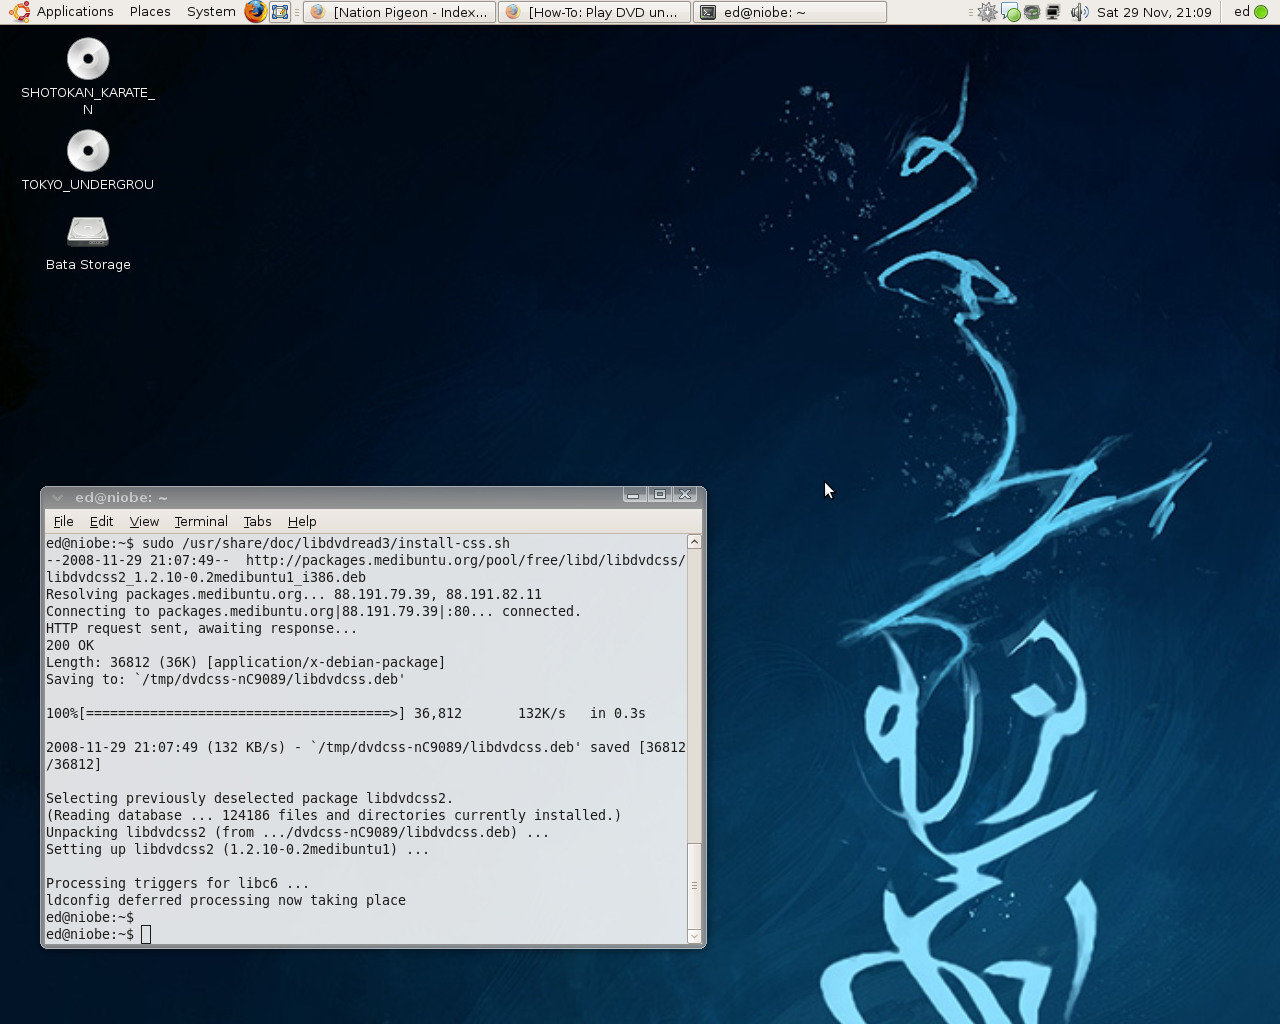Click the 'Connecting to packages.medibuntu.org' line
The width and height of the screenshot is (1280, 1024).
click(314, 611)
